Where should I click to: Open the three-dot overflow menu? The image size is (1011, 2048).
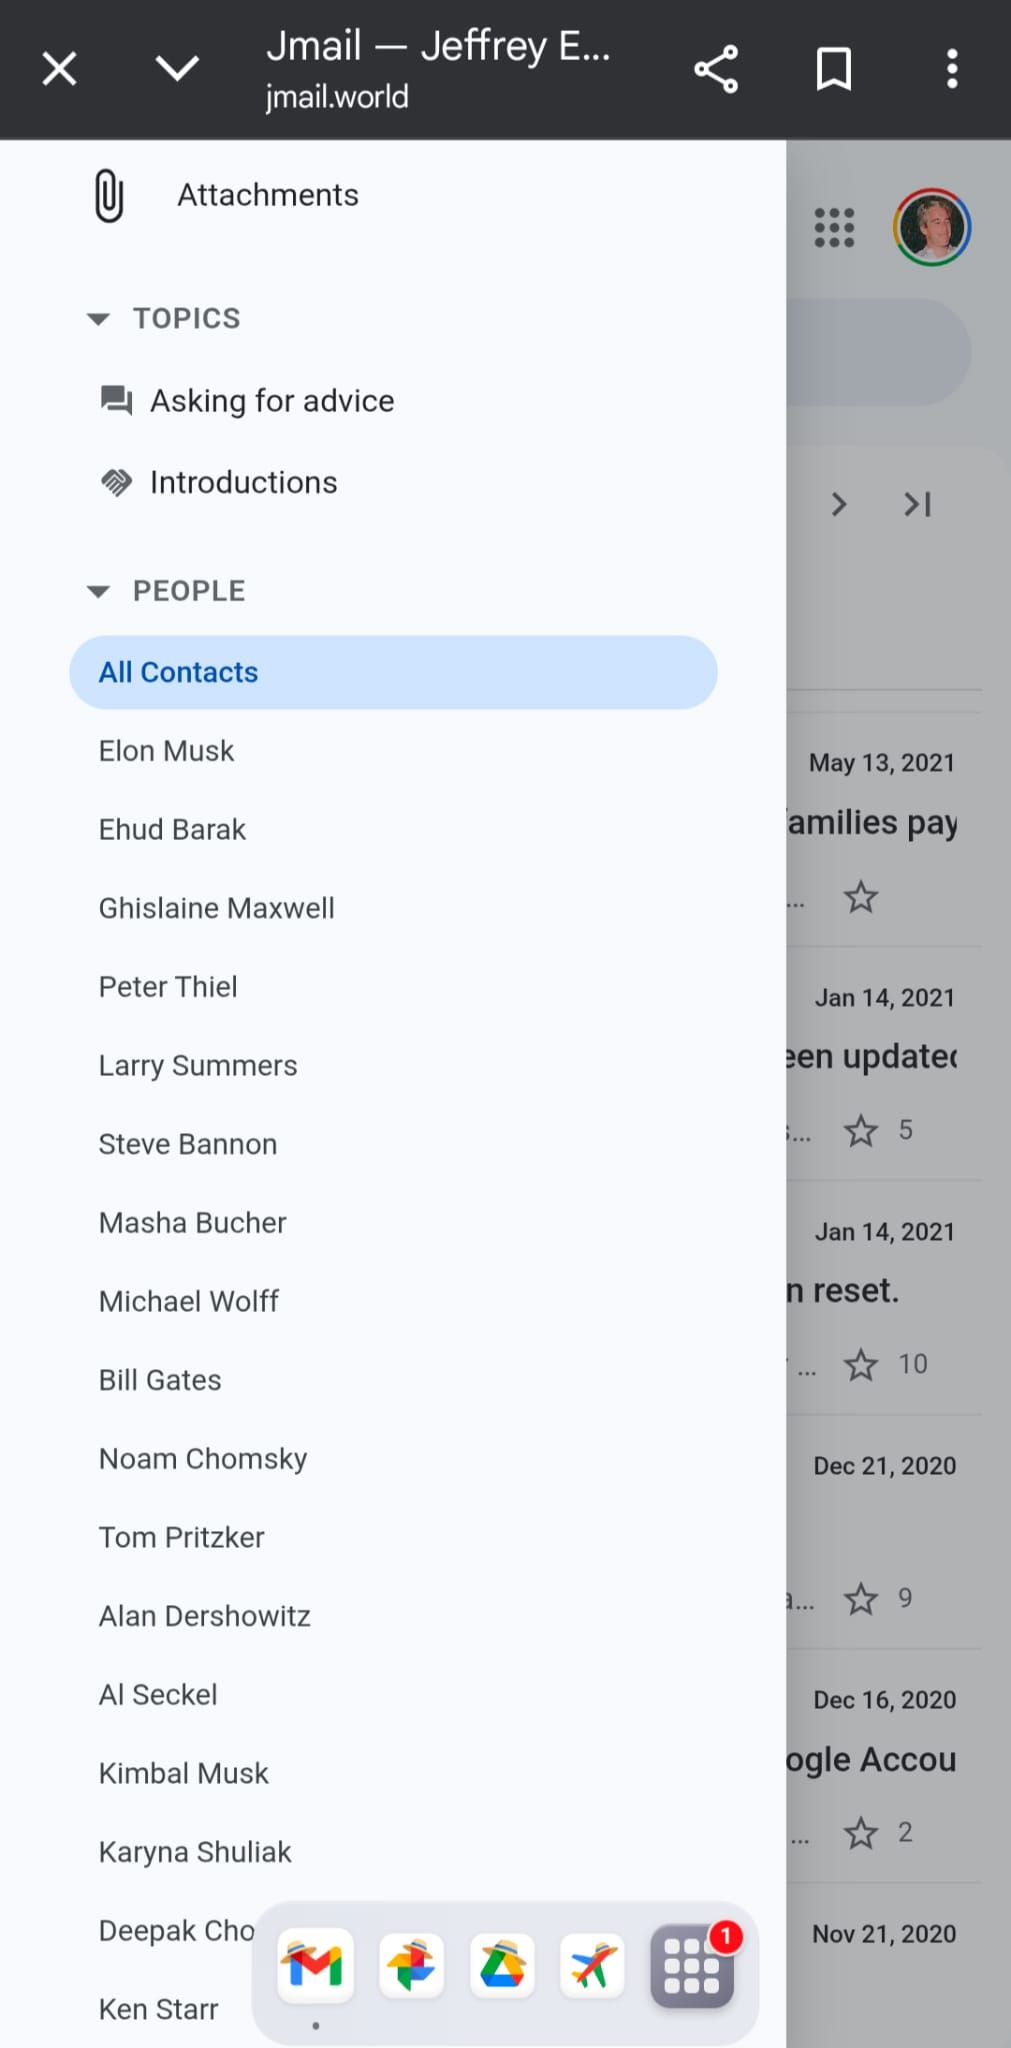coord(951,70)
